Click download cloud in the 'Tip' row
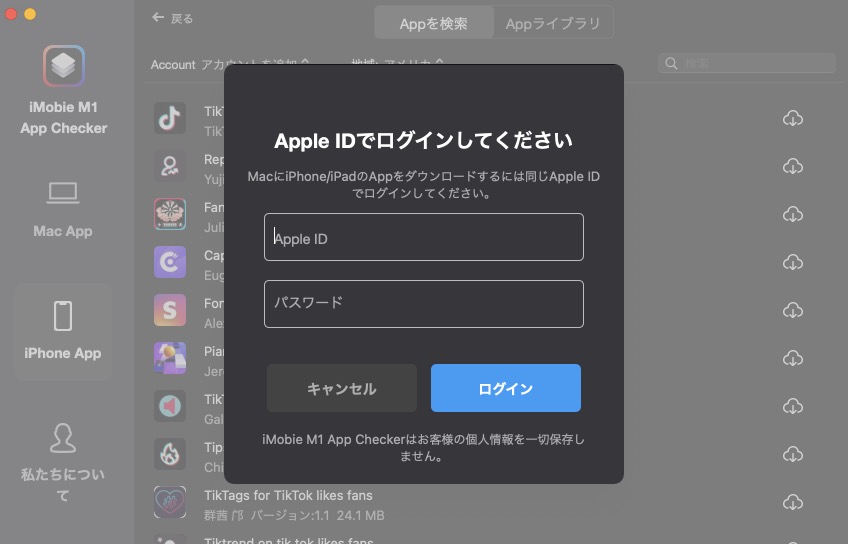The height and width of the screenshot is (544, 848). (793, 455)
